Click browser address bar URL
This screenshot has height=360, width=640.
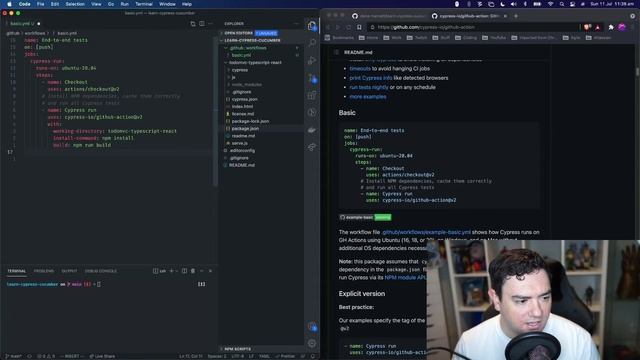click(426, 27)
